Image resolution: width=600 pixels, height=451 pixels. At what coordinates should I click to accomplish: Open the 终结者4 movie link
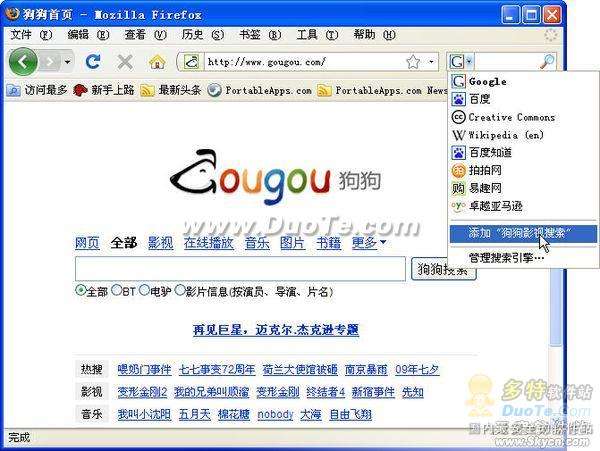tap(326, 392)
